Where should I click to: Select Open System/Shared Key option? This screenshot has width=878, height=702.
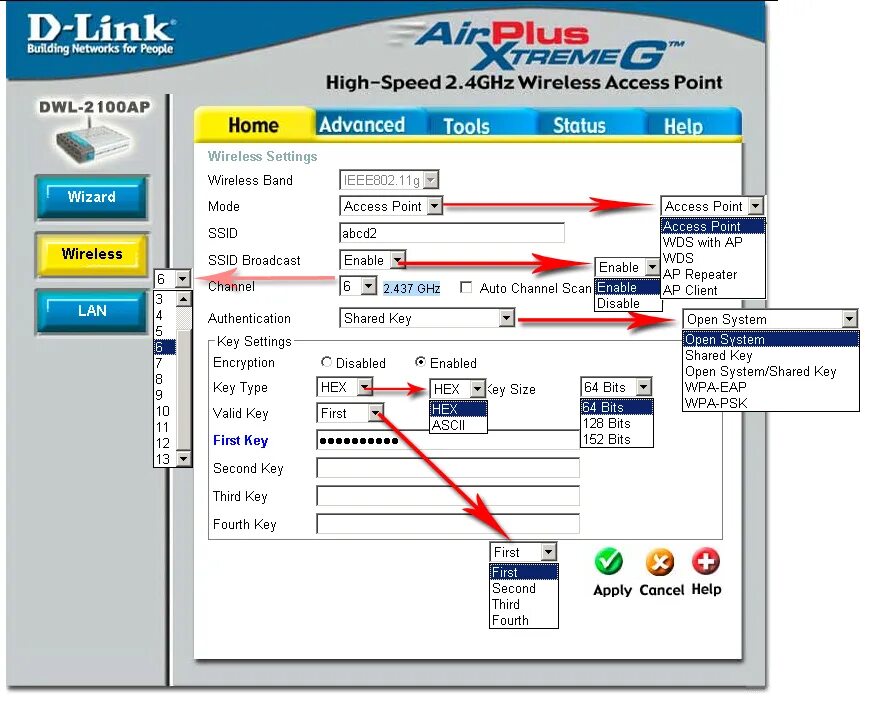pyautogui.click(x=770, y=371)
